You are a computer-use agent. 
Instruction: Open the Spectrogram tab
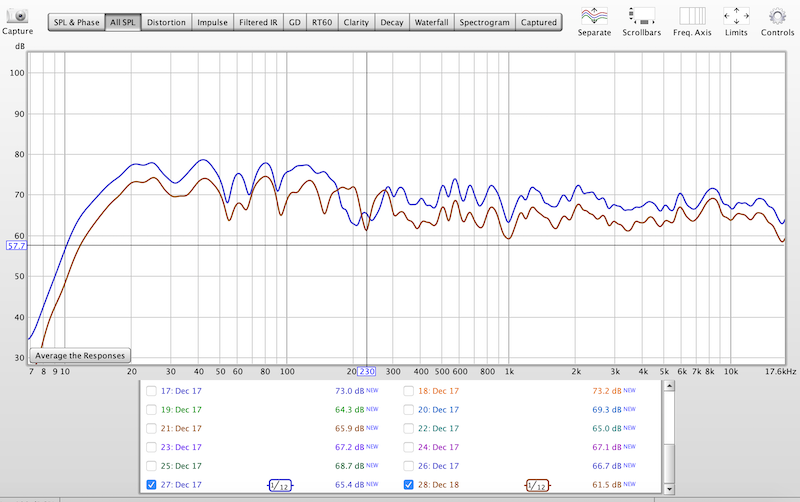[485, 22]
